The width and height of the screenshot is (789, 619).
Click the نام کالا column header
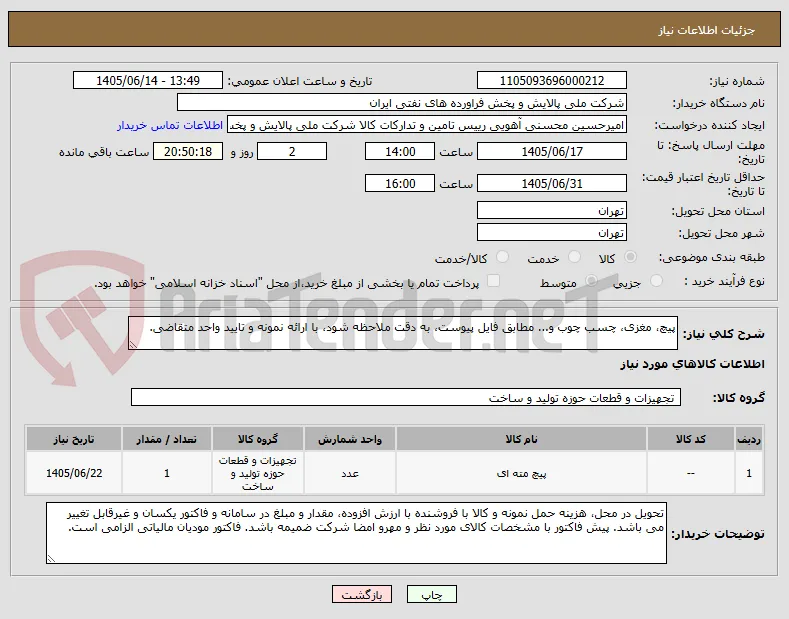[521, 439]
